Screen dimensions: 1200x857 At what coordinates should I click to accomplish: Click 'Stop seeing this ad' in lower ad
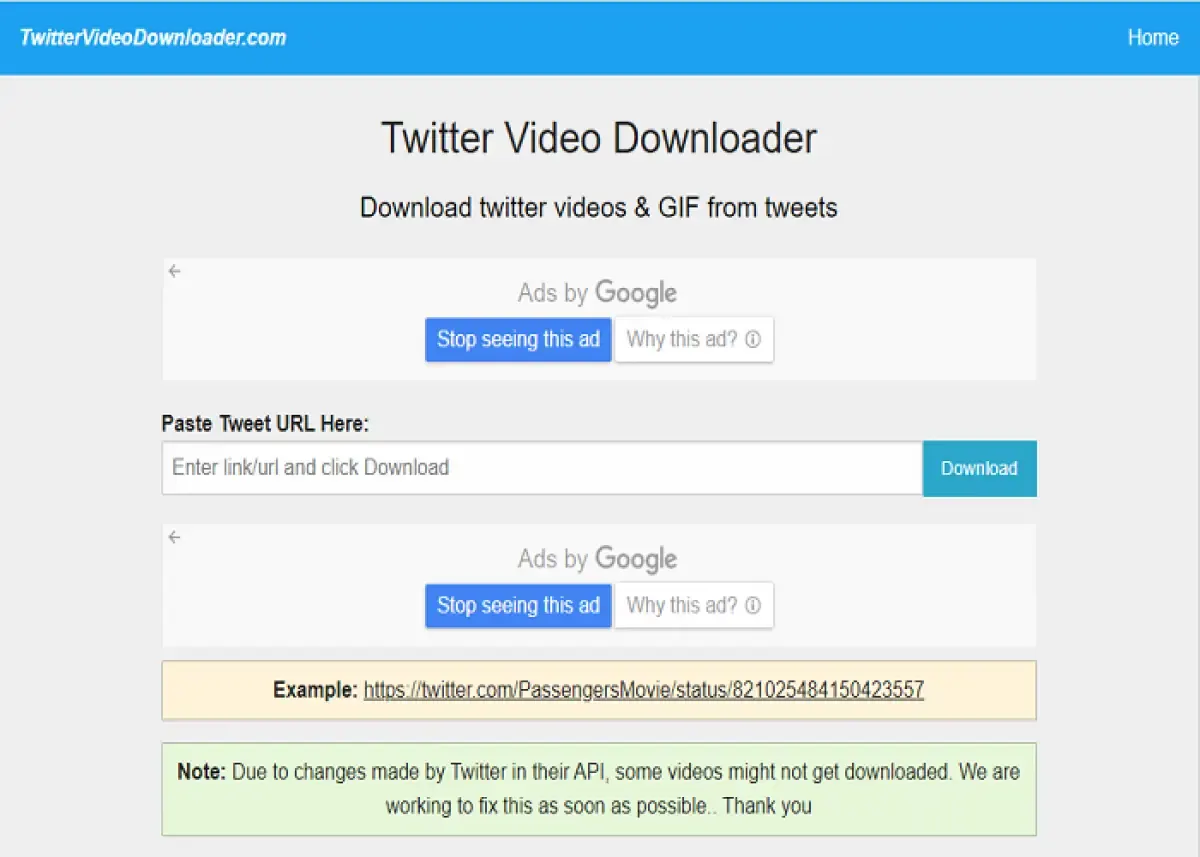coord(518,606)
